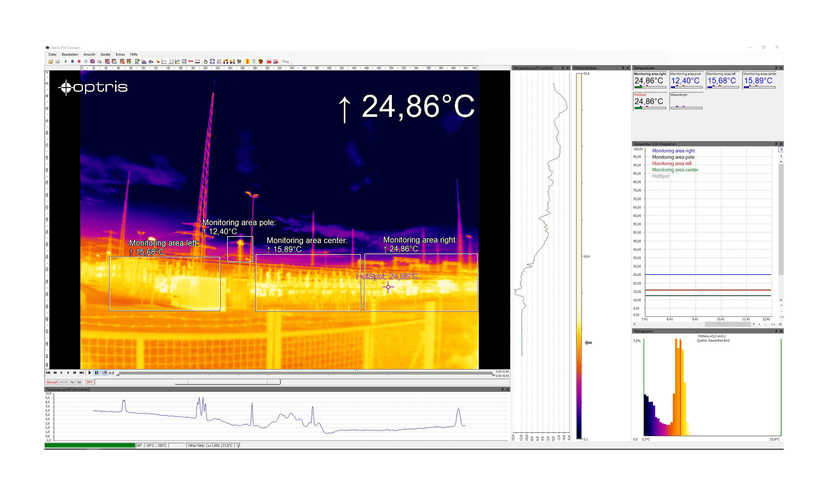
Task: Click the pause button below the thermal image
Action: click(97, 372)
